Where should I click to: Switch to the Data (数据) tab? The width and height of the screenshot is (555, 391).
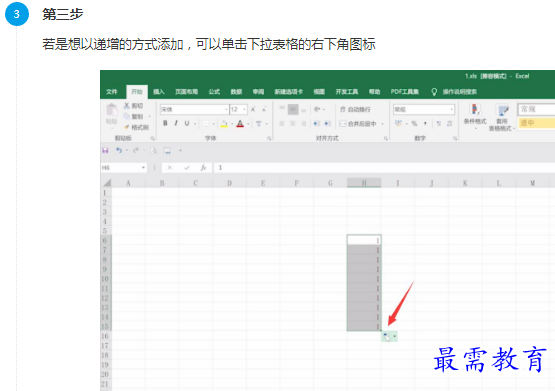[x=236, y=92]
